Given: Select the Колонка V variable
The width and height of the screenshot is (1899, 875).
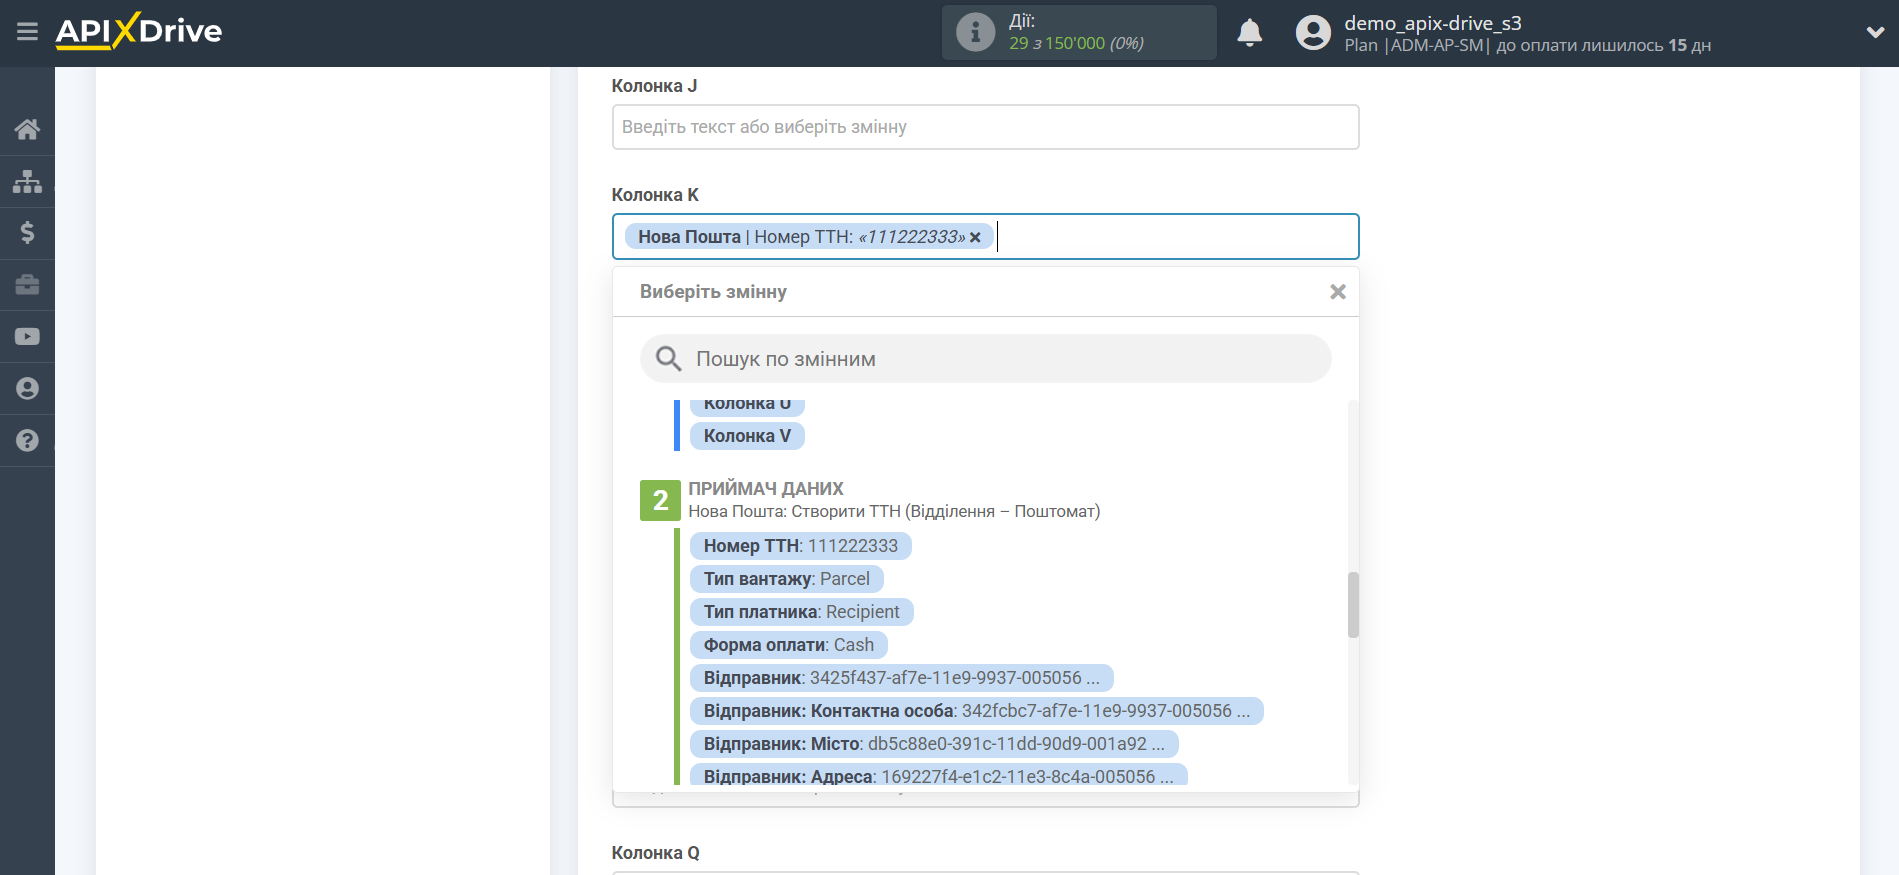Looking at the screenshot, I should click(747, 436).
